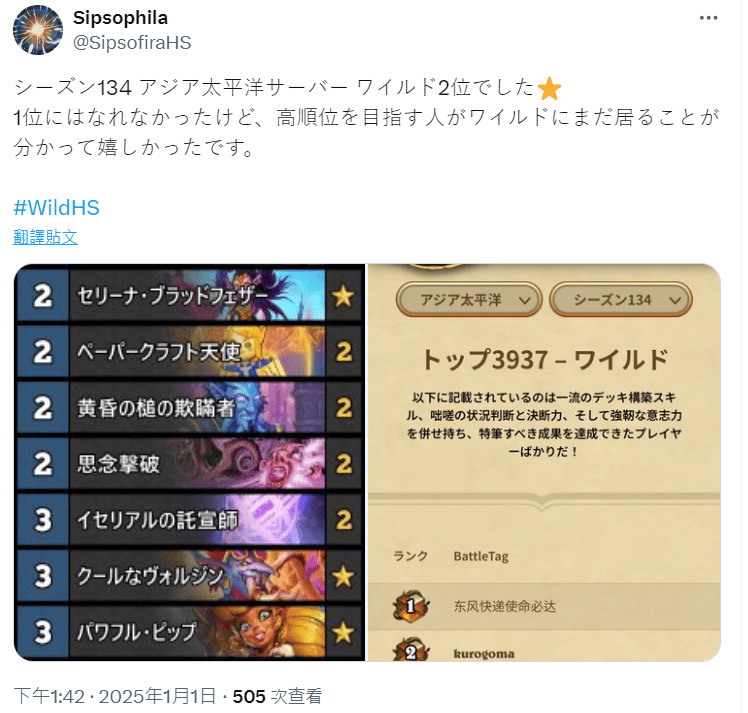Click the legendary star on クールなヴォルジン card
Viewport: 748px width, 713px height.
click(343, 577)
